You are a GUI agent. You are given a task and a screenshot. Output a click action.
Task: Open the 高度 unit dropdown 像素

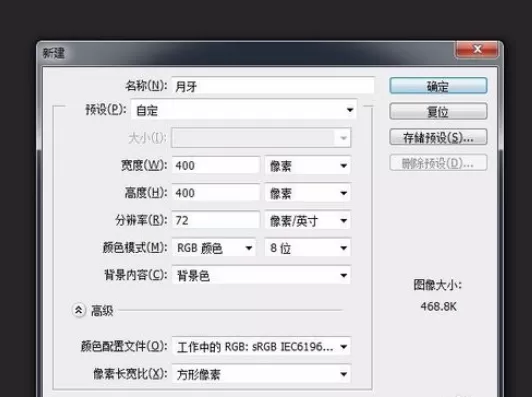[307, 193]
